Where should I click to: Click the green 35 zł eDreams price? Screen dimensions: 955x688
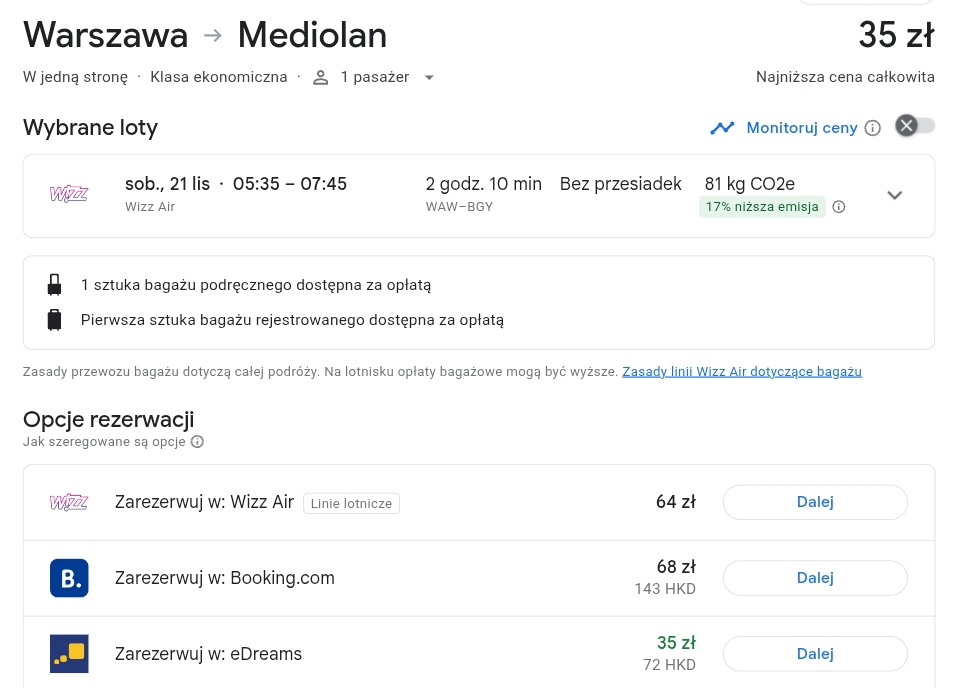point(676,643)
